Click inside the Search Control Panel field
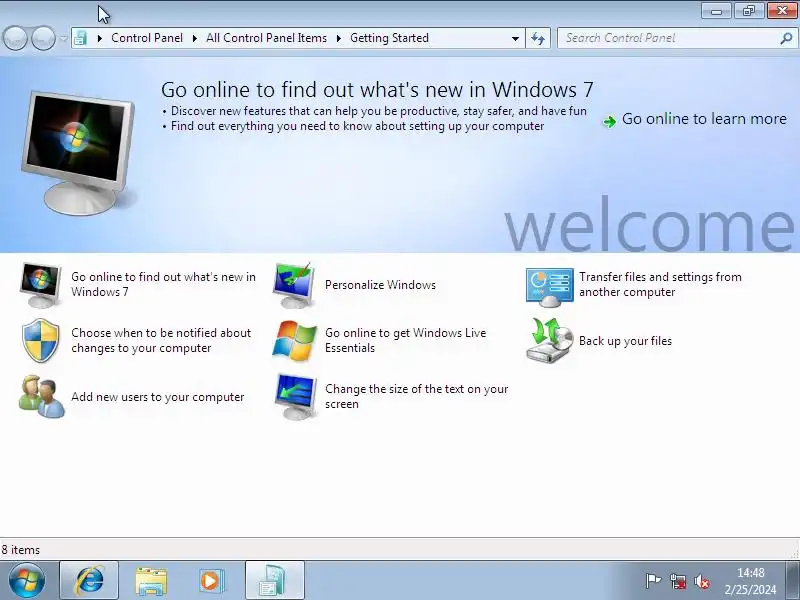800x600 pixels. [x=668, y=38]
